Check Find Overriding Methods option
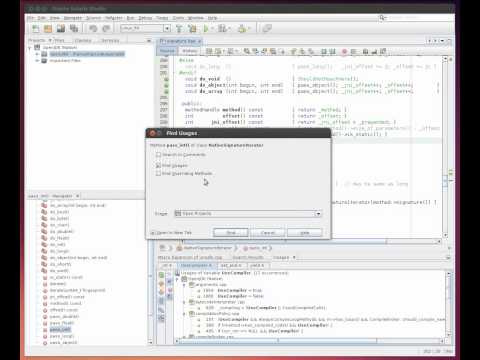 (x=158, y=173)
